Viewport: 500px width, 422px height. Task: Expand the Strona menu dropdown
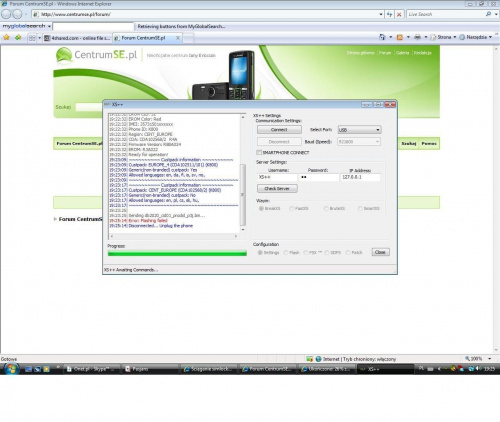pos(455,37)
